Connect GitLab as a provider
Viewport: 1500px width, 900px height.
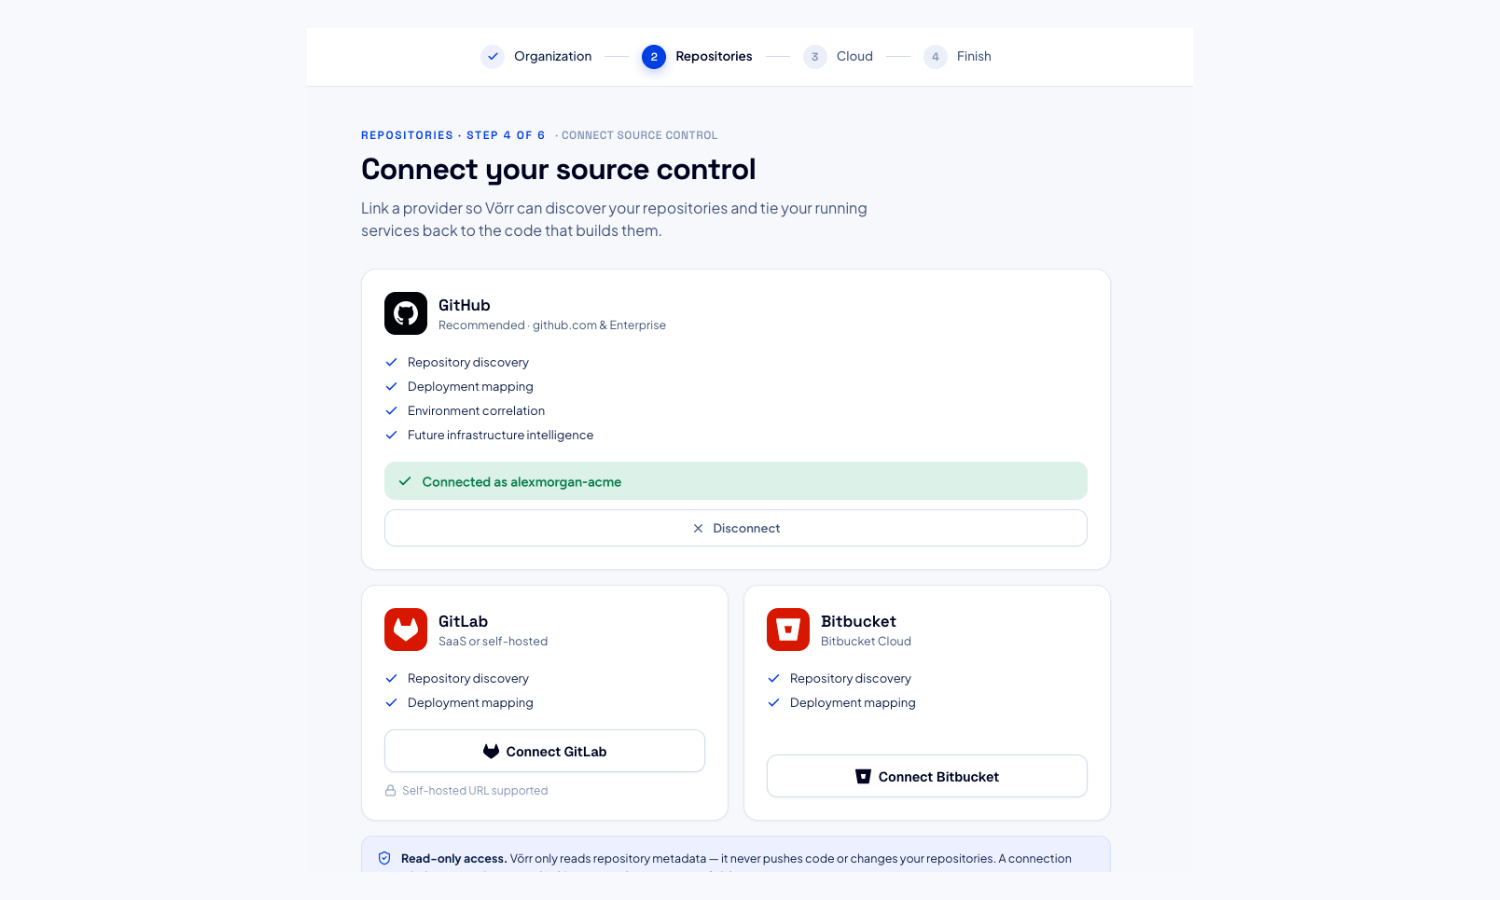tap(545, 751)
